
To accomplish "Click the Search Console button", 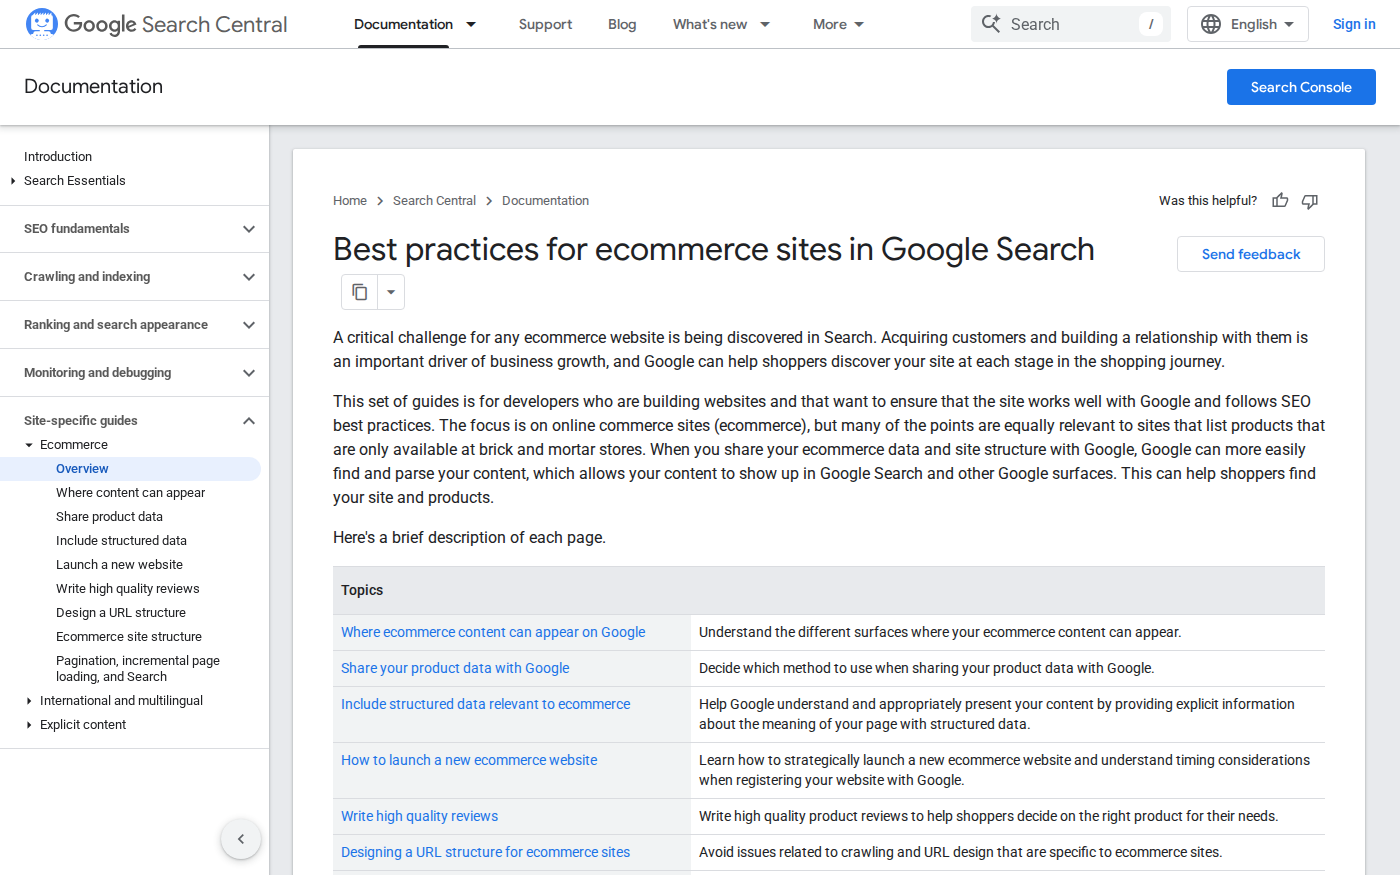I will (1301, 87).
